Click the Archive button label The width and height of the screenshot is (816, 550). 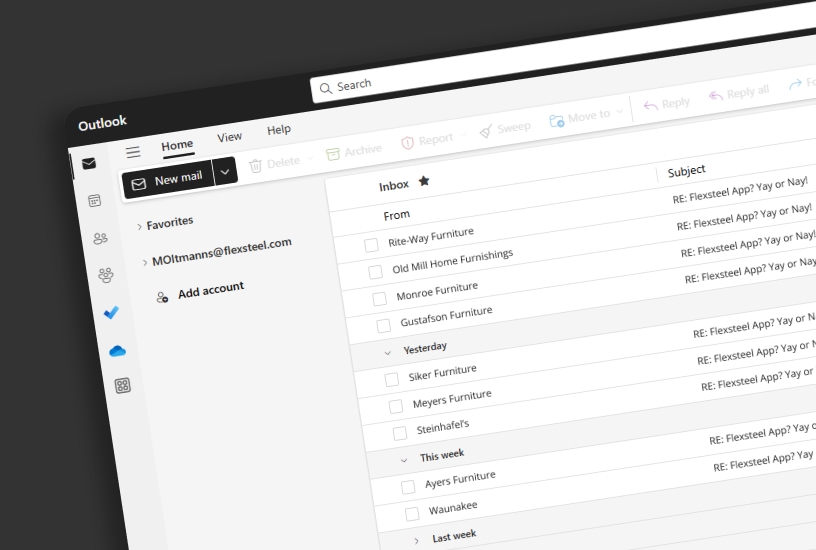tap(363, 150)
